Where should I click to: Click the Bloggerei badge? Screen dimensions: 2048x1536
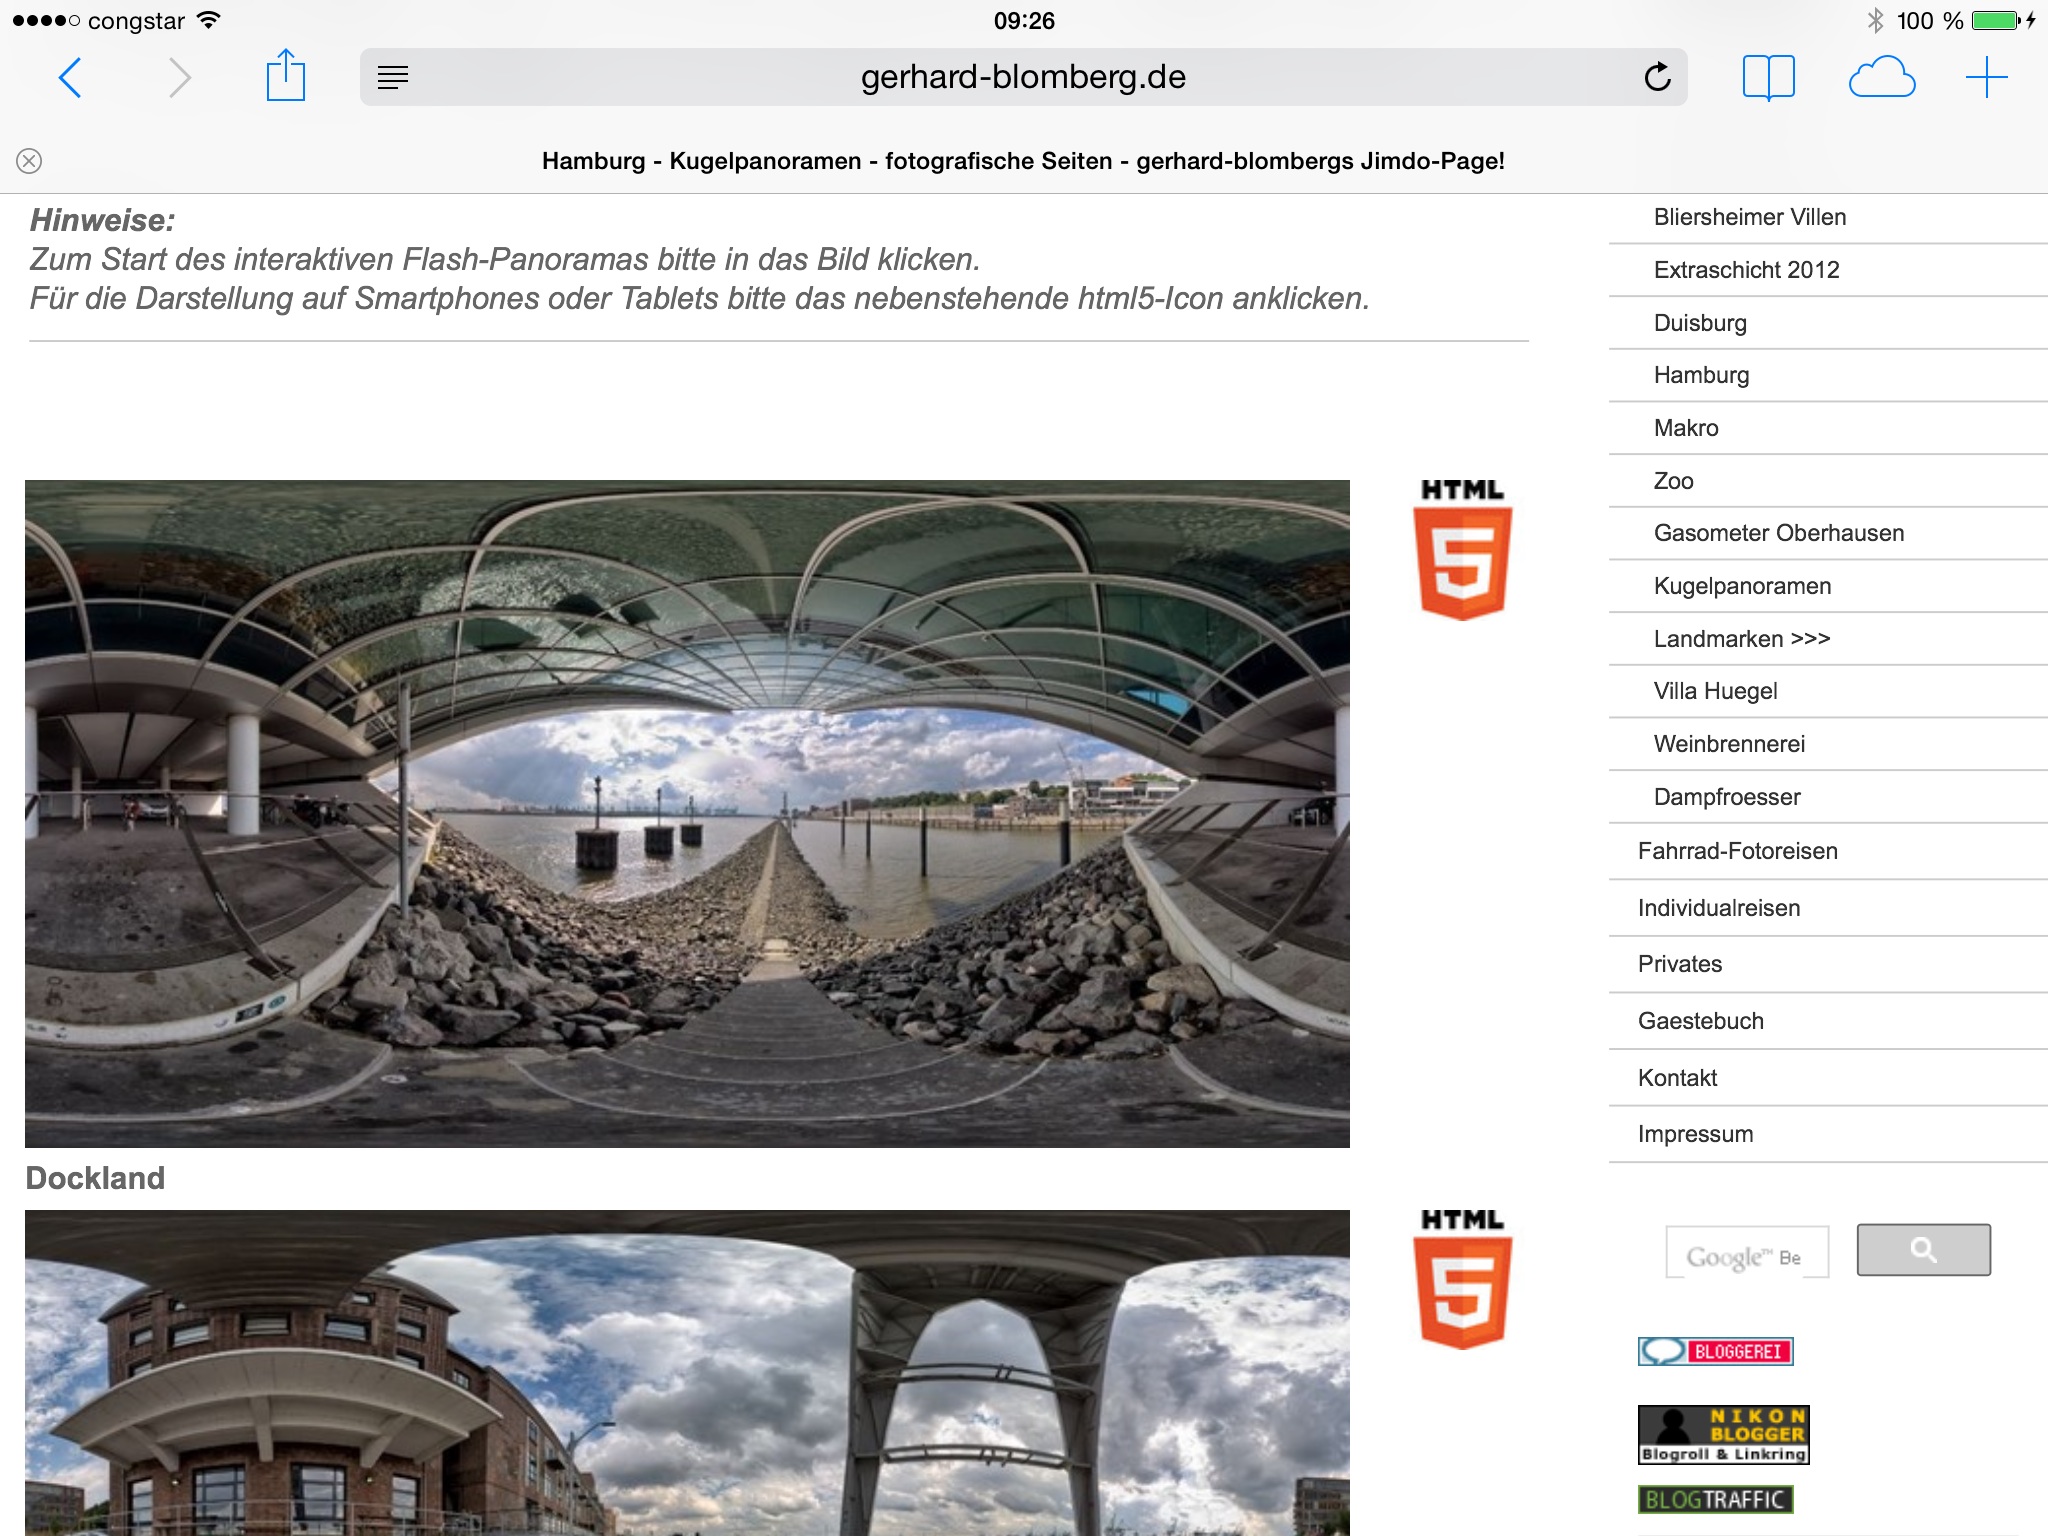coord(1715,1351)
